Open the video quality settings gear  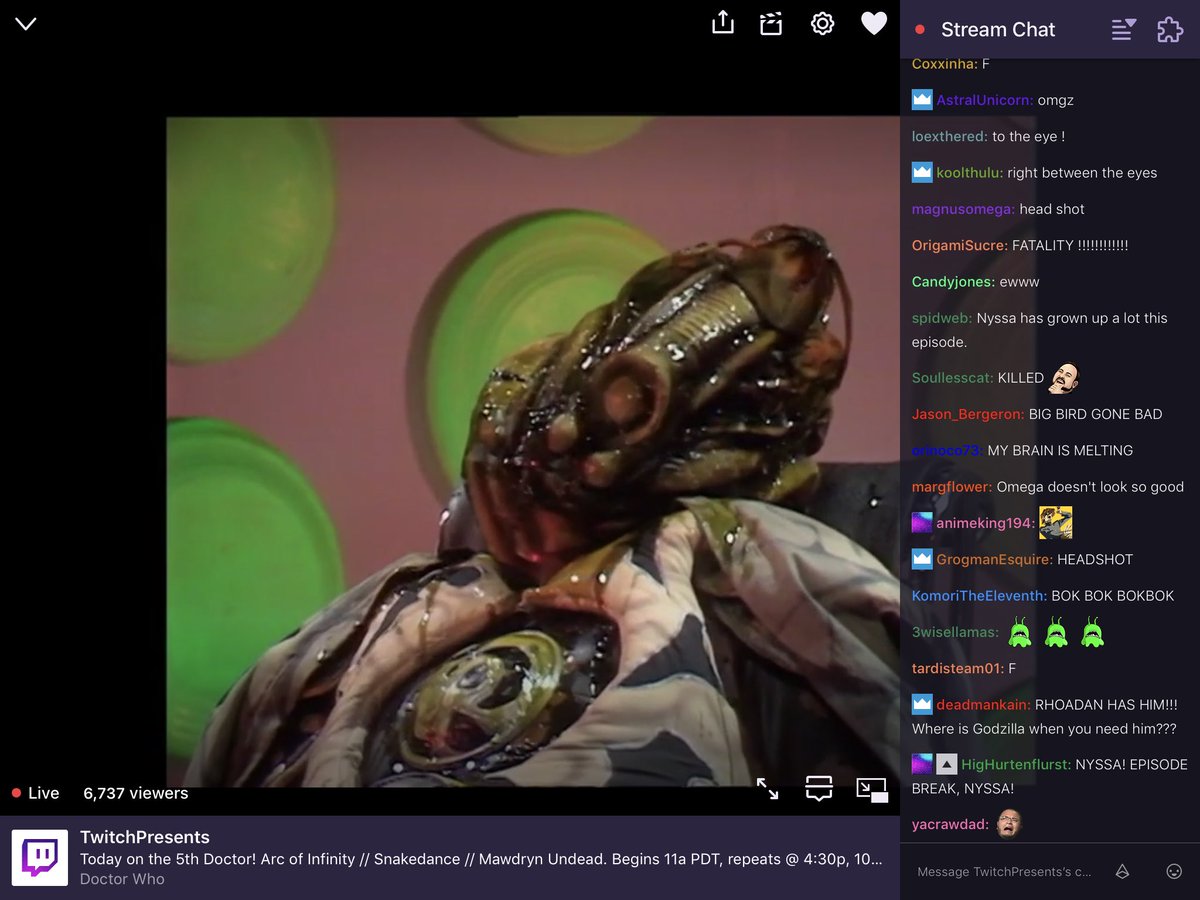822,22
